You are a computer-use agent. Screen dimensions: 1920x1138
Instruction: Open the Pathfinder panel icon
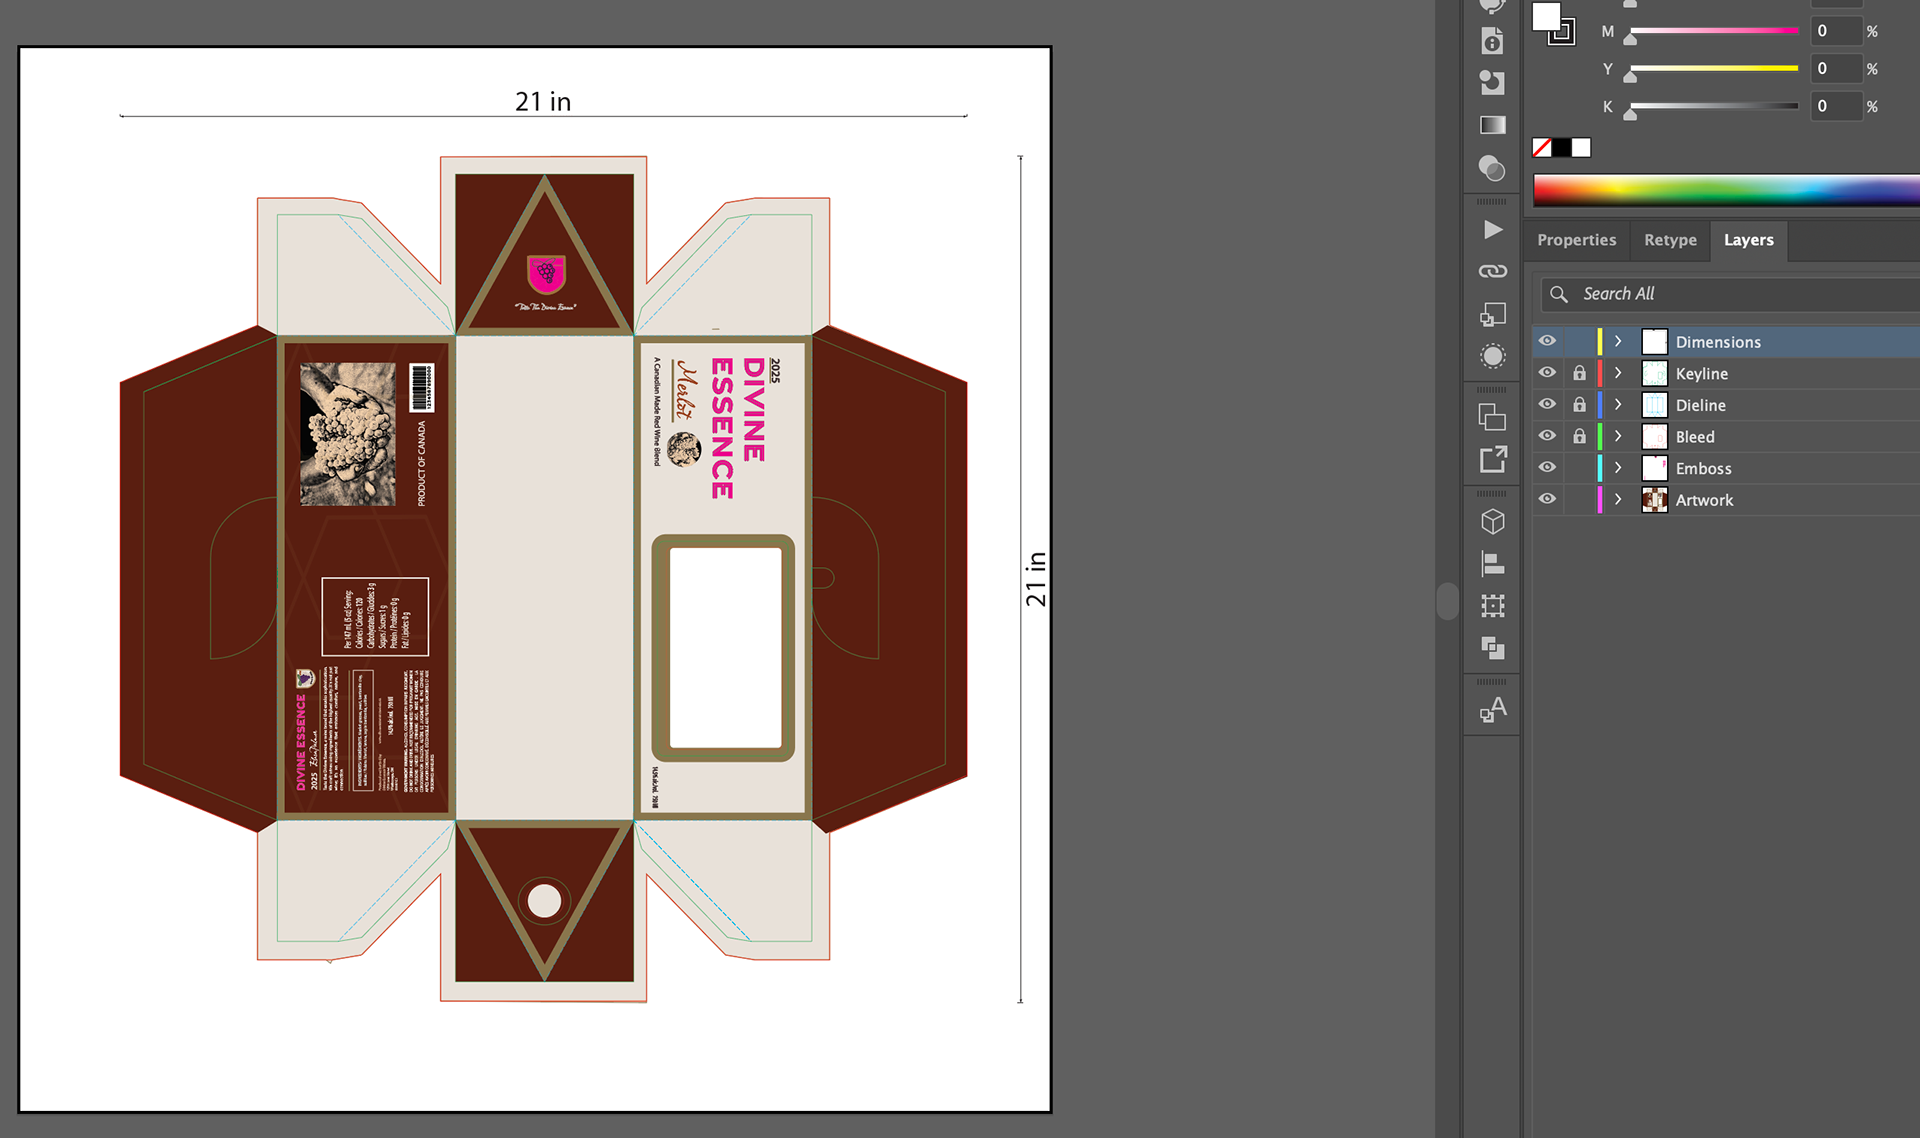tap(1492, 648)
